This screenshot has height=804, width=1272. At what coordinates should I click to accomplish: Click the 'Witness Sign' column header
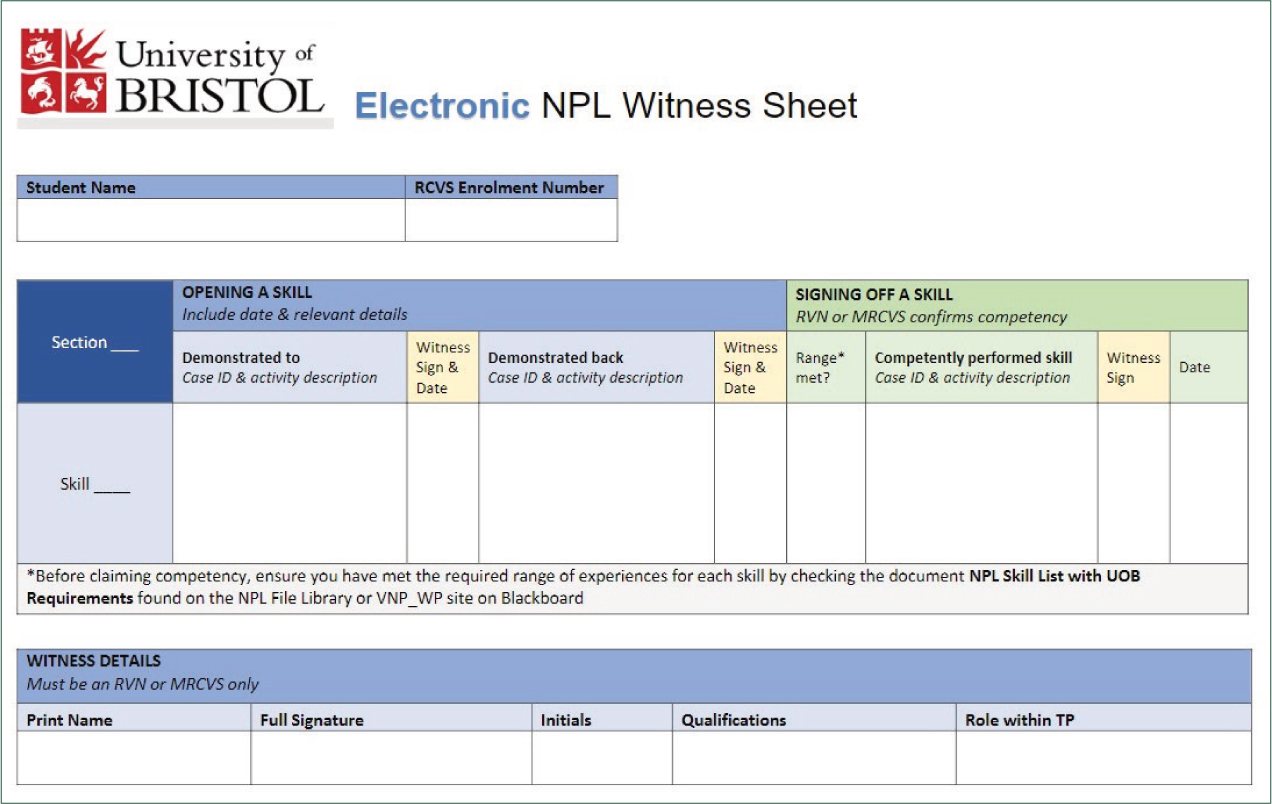(1134, 367)
